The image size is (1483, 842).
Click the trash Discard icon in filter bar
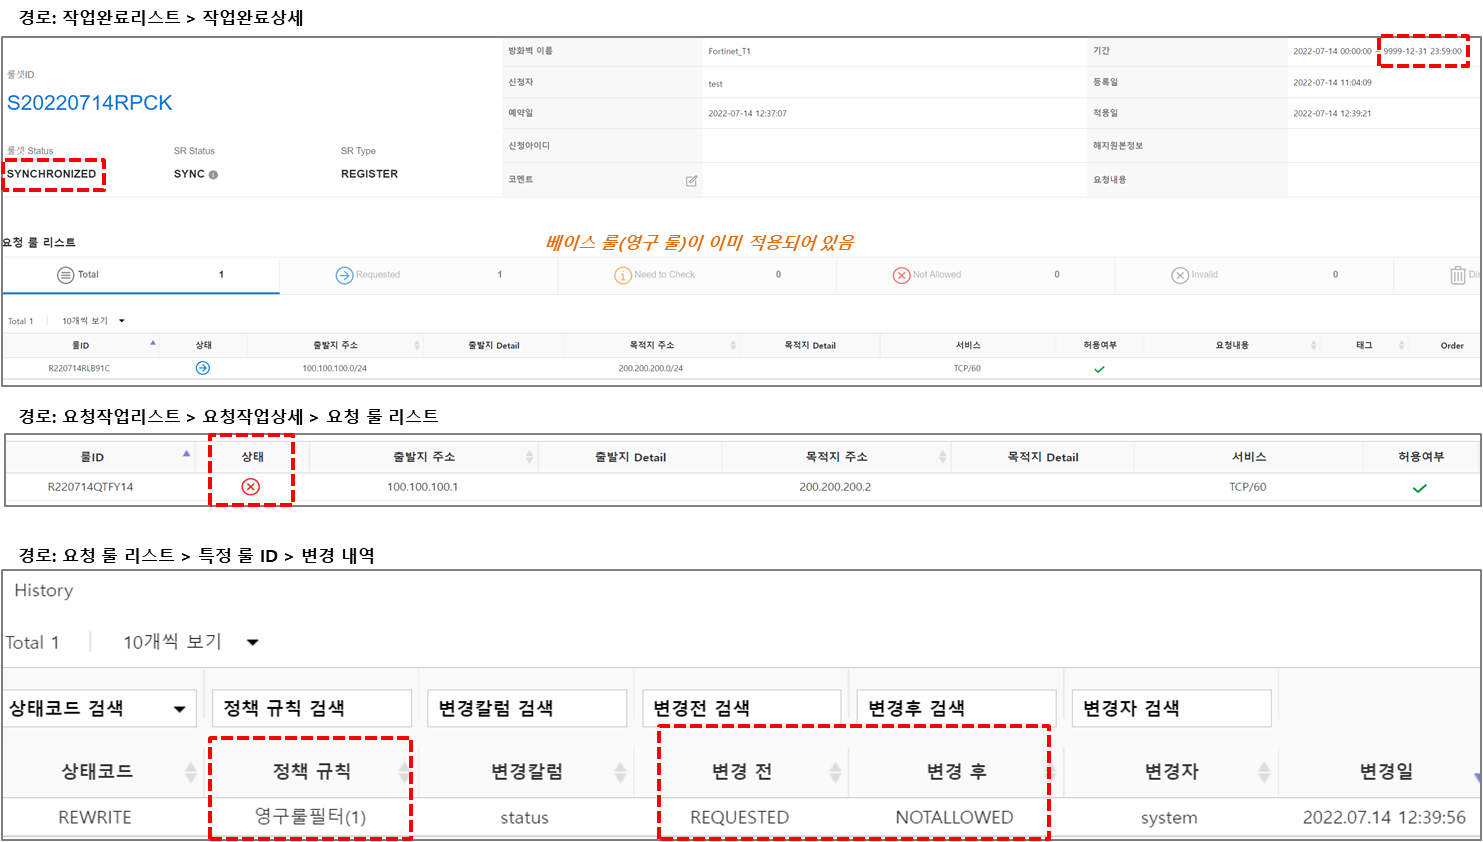(x=1458, y=275)
